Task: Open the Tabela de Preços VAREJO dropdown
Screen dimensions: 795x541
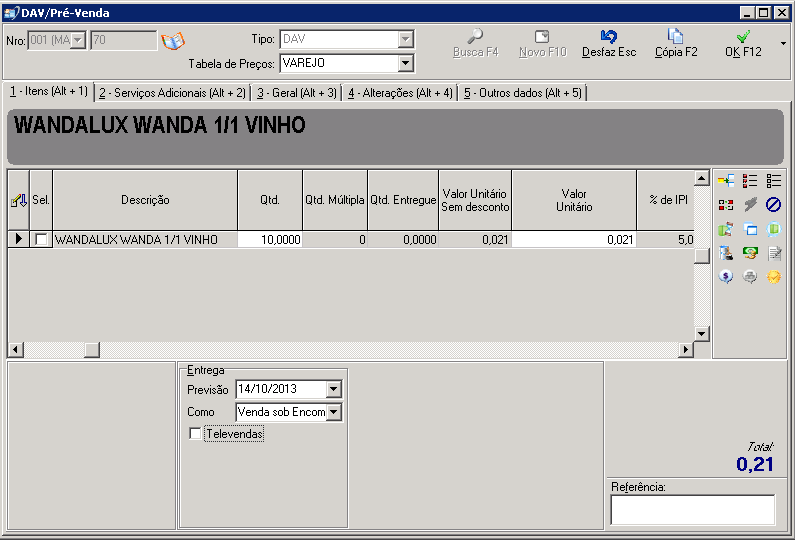Action: point(405,63)
